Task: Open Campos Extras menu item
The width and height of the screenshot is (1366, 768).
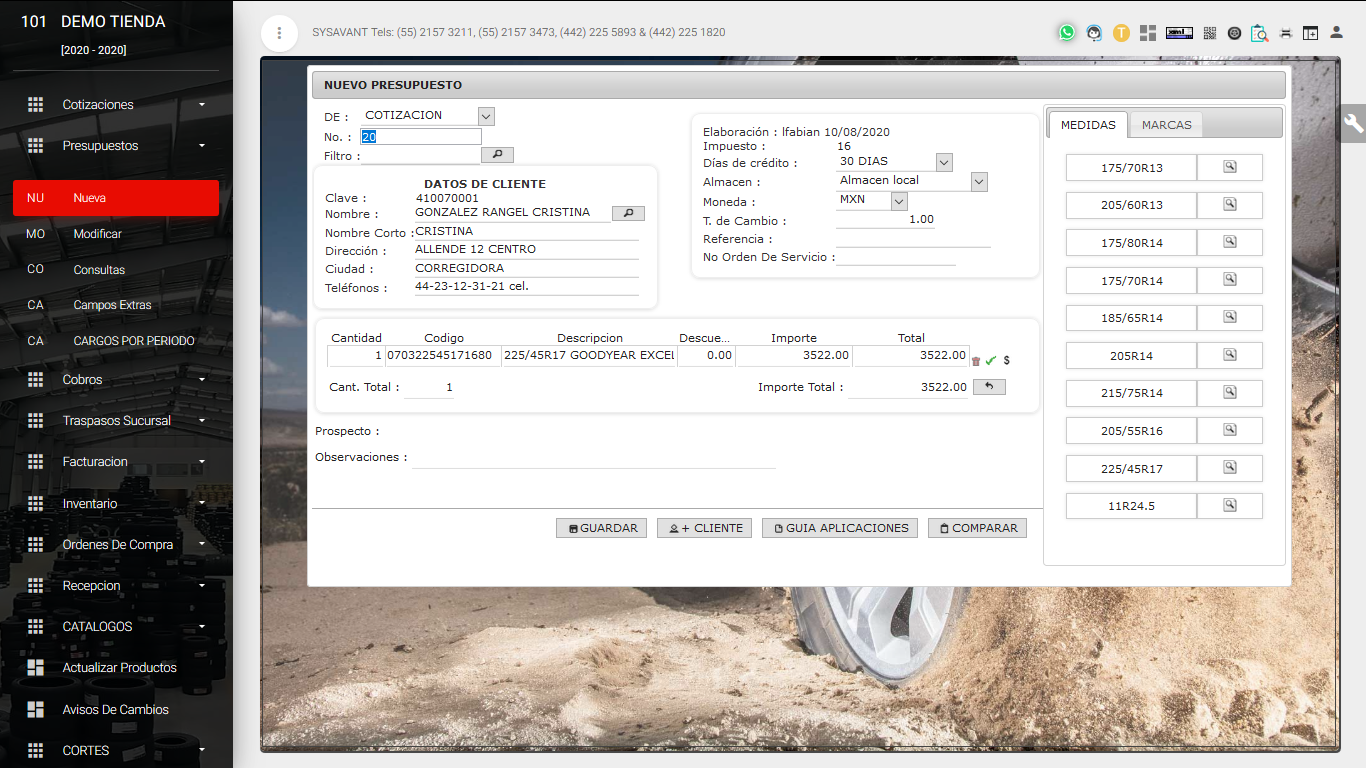Action: point(116,305)
